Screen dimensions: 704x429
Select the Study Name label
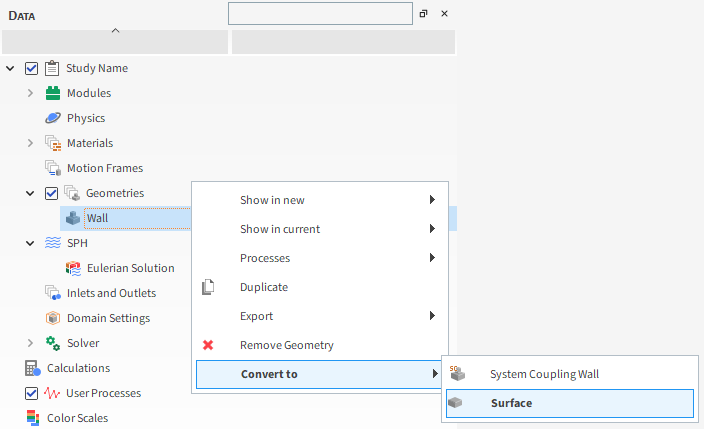(97, 68)
